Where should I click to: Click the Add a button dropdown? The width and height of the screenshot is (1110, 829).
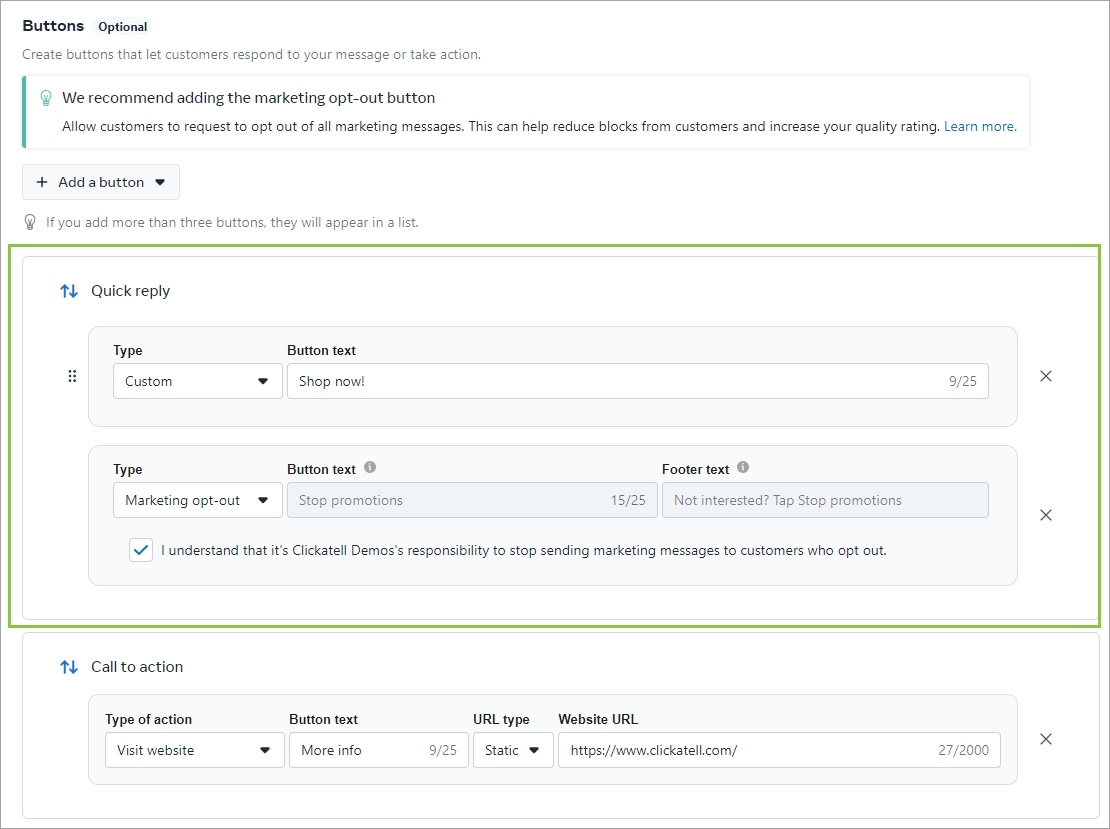click(x=101, y=182)
